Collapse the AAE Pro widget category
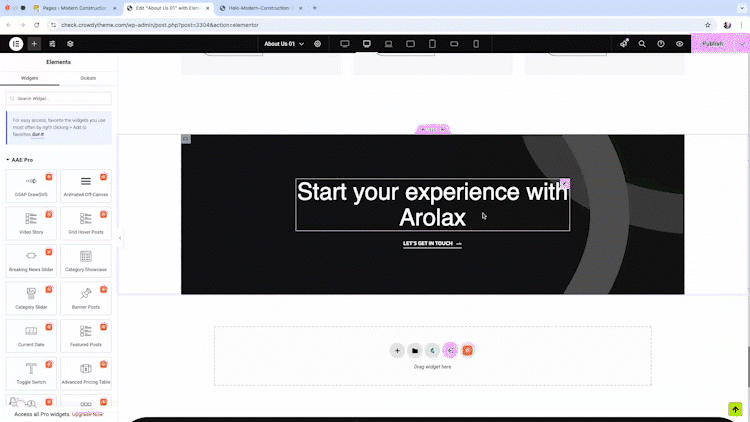The width and height of the screenshot is (750, 422). [x=20, y=160]
